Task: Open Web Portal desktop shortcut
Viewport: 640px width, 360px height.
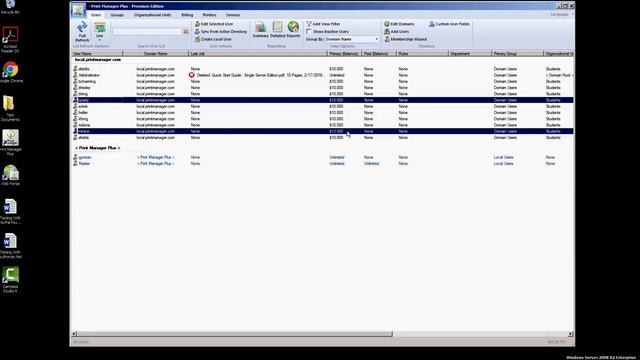Action: (x=10, y=175)
